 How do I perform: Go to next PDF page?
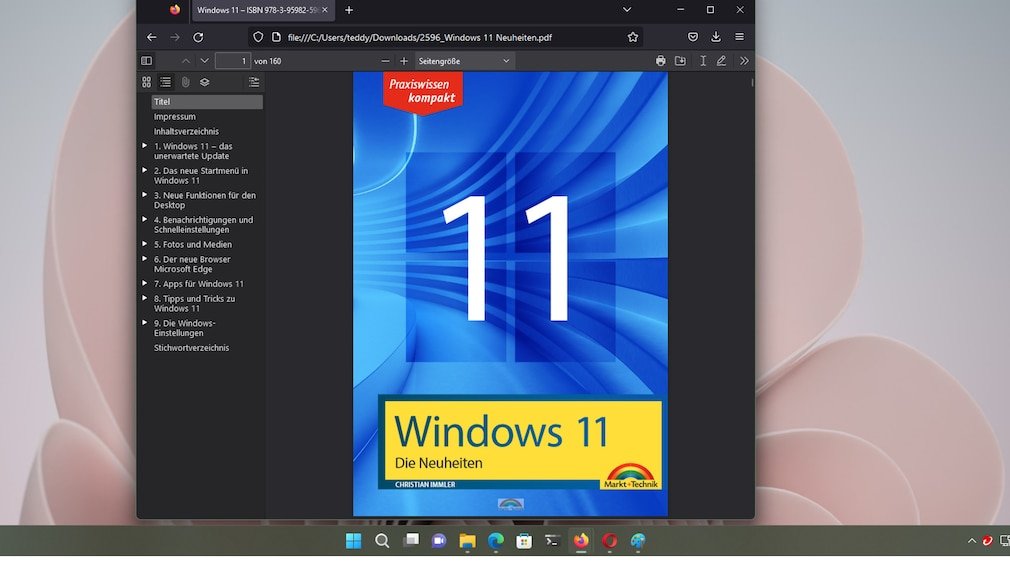[204, 61]
